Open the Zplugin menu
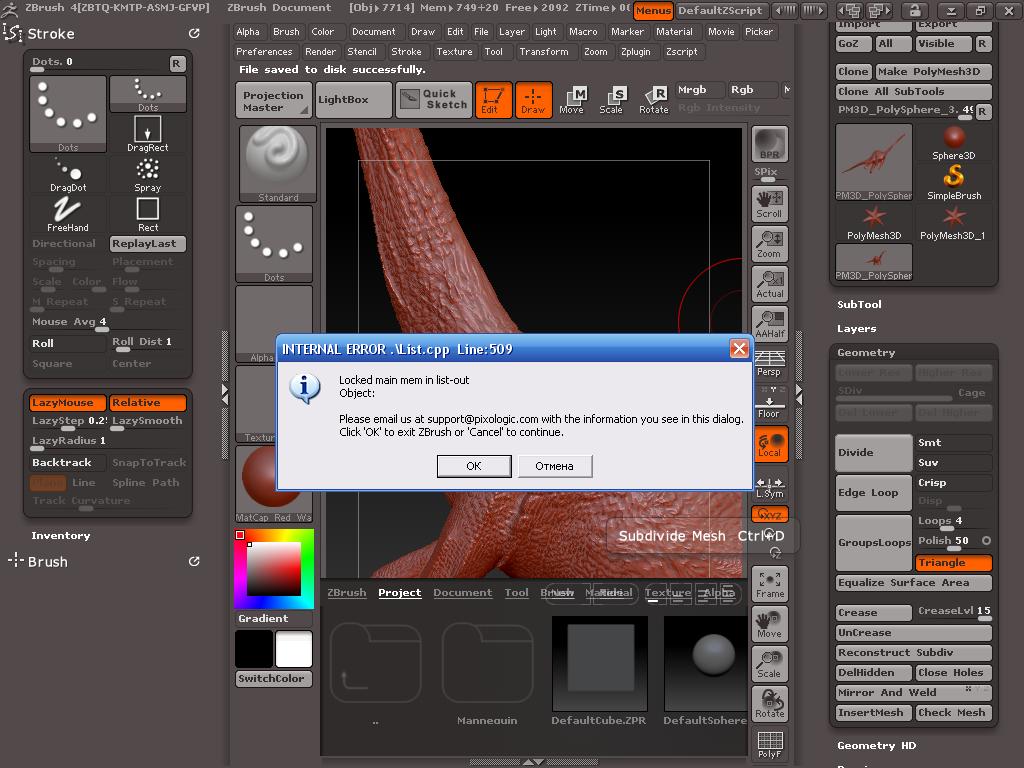 636,52
